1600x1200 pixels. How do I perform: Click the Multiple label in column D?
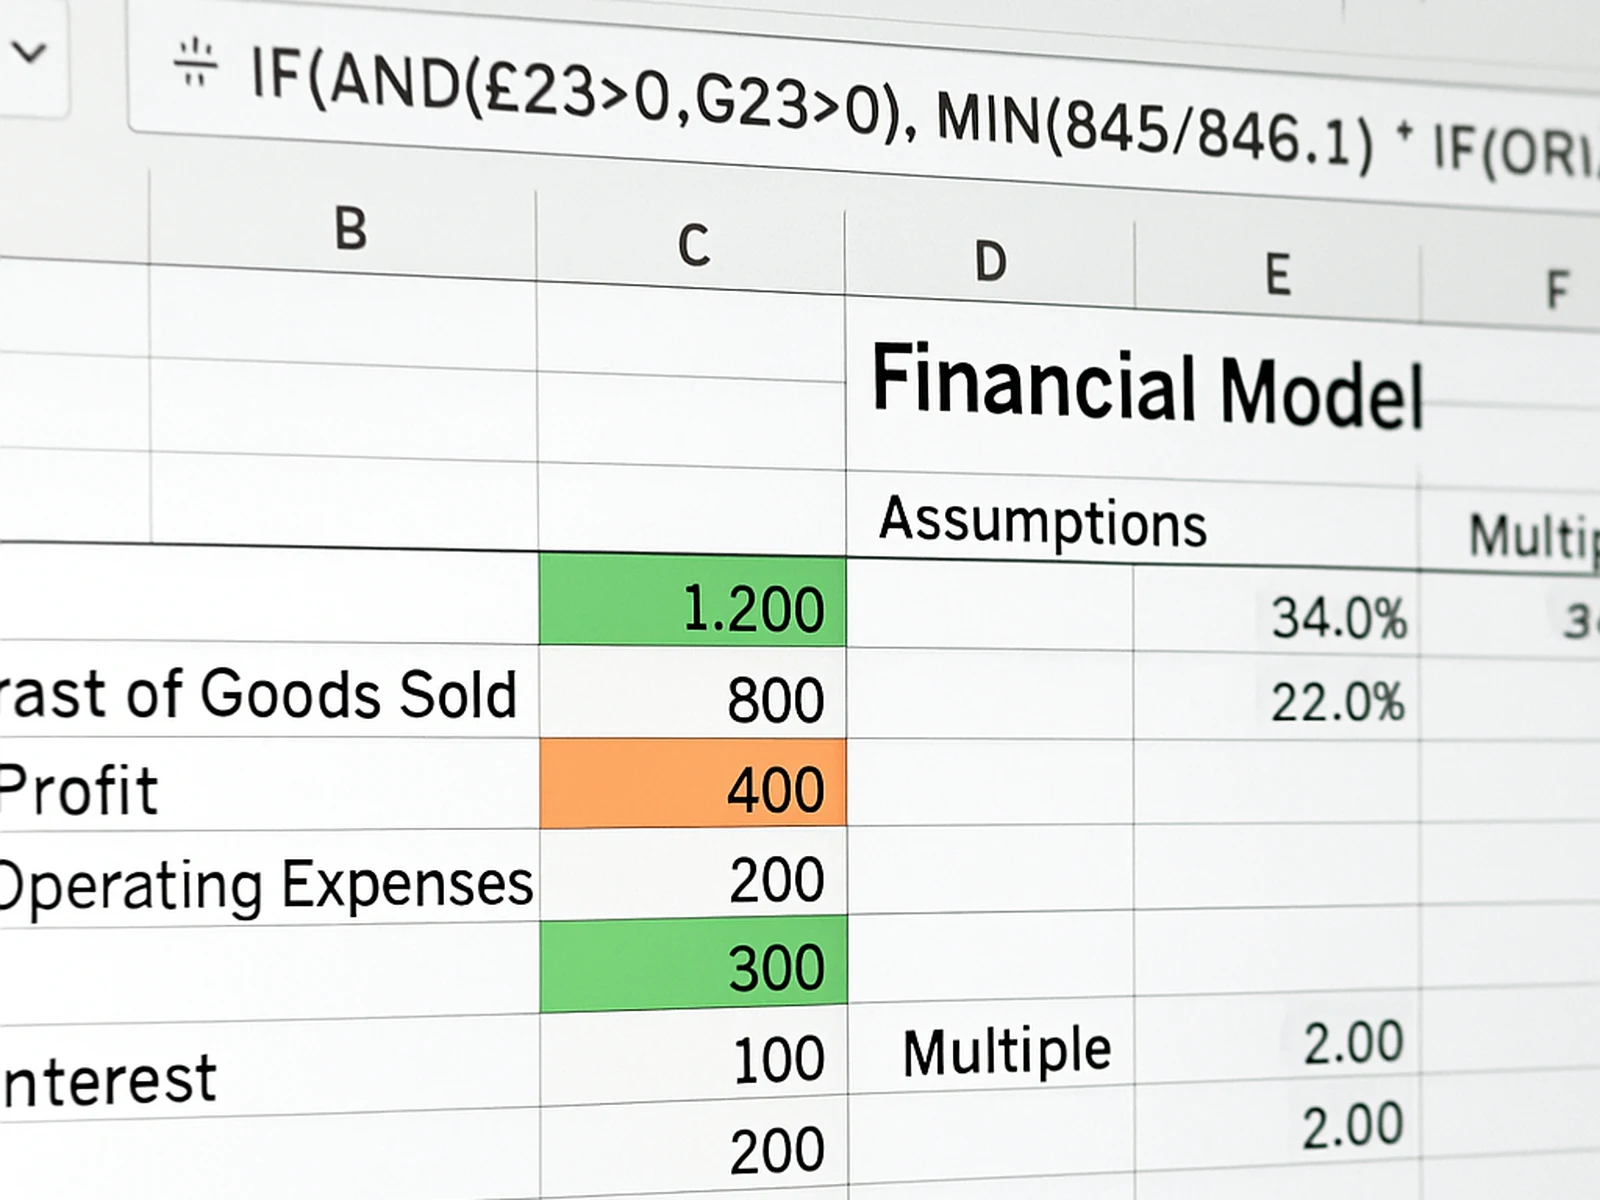[1005, 1052]
